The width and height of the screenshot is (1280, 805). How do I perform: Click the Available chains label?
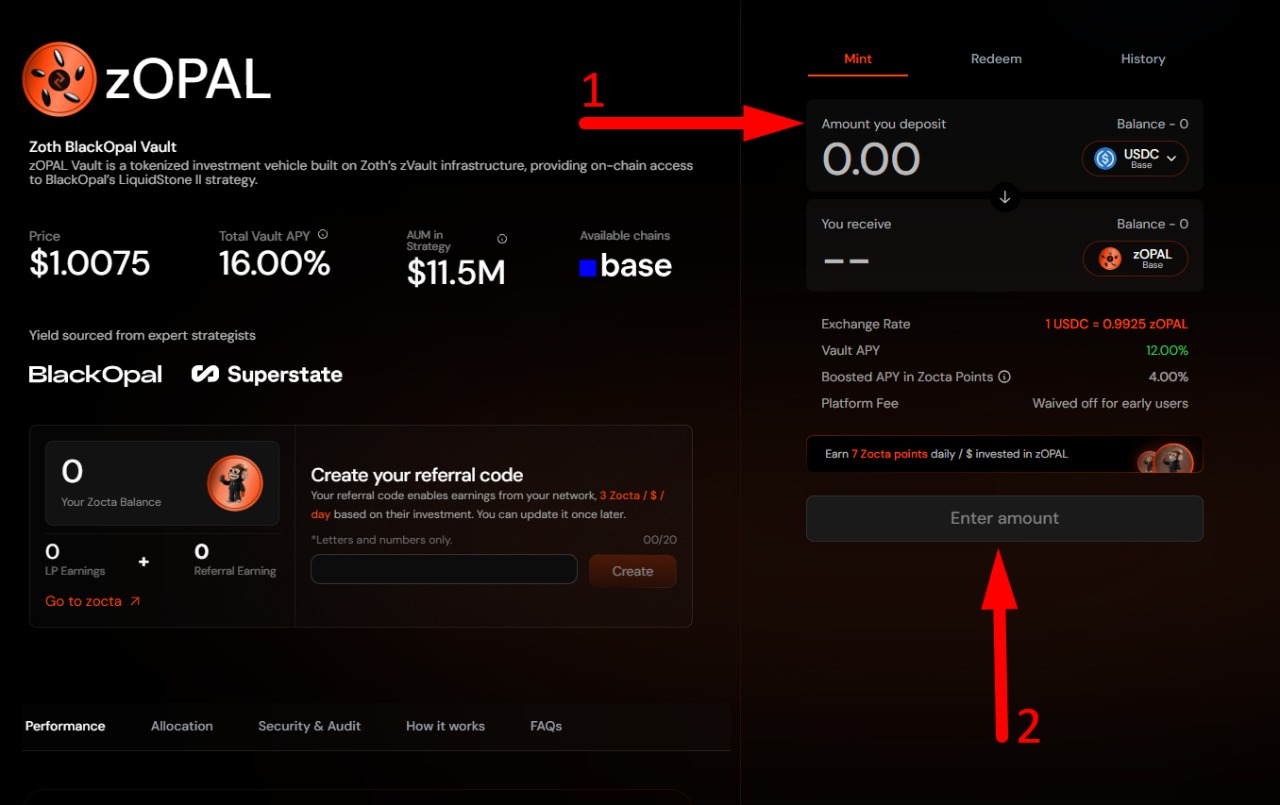tap(625, 236)
